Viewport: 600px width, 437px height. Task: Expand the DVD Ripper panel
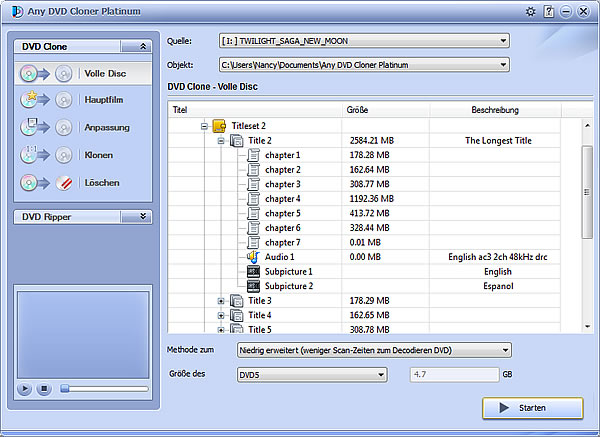(x=136, y=217)
